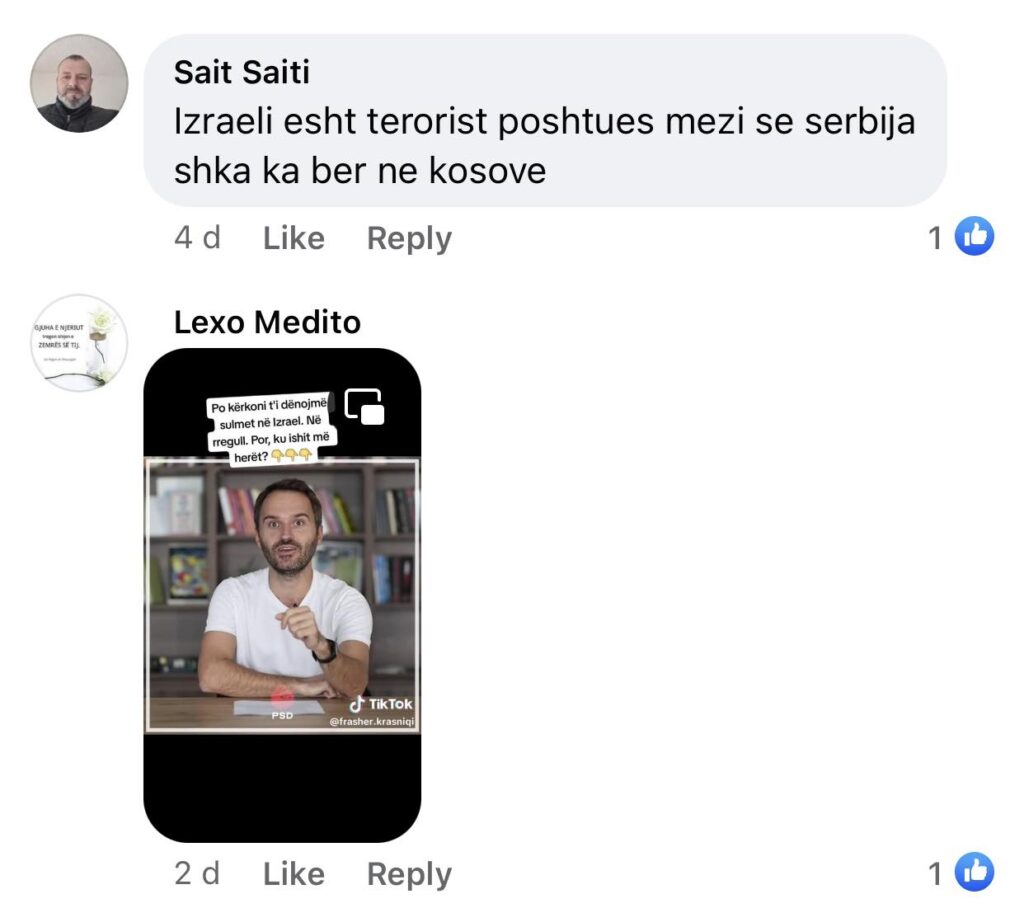Click the 'Izraeli esht terorist' comment text bubble
This screenshot has height=913, width=1024.
pos(545,121)
